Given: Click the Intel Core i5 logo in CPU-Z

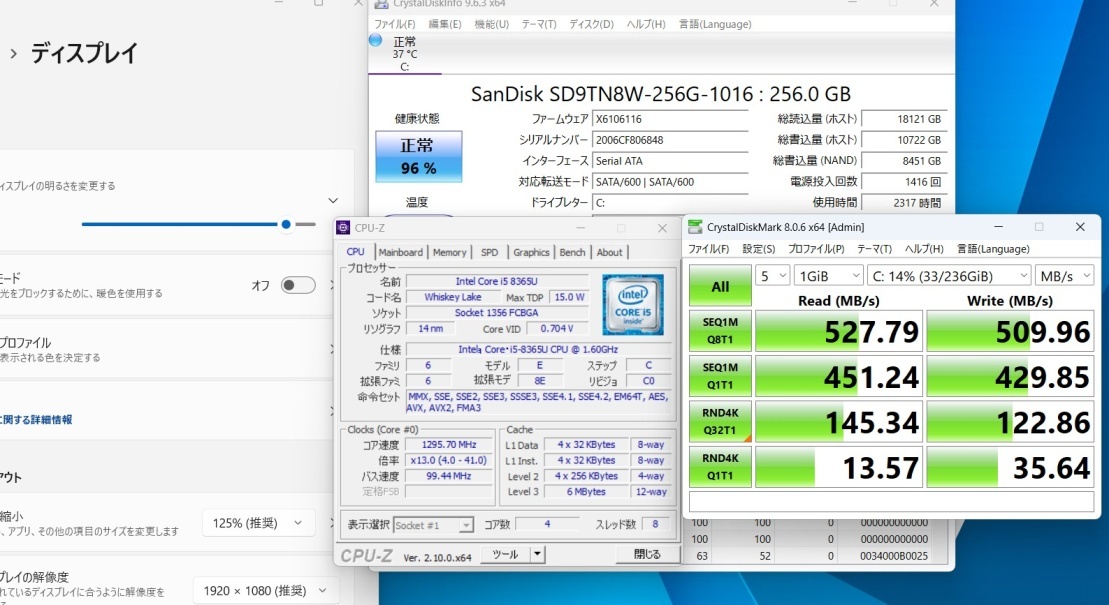Looking at the screenshot, I should click(633, 305).
